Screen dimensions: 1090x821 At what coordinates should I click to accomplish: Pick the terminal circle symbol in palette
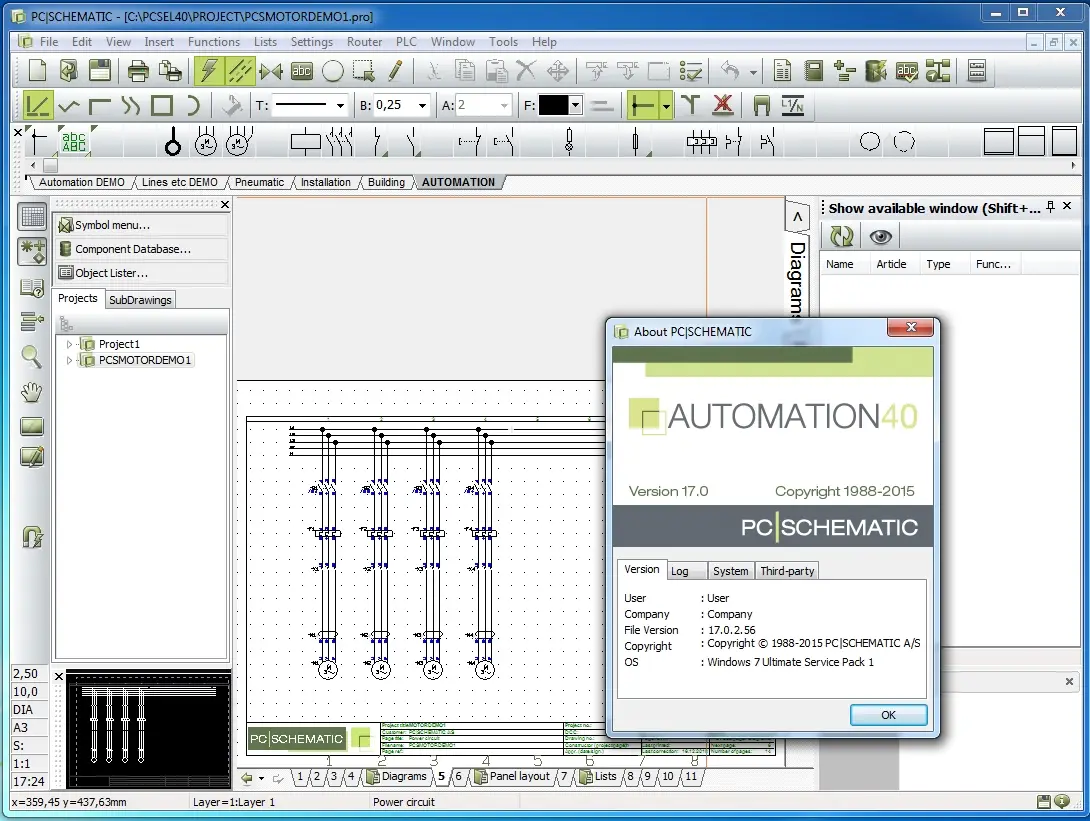[x=173, y=142]
